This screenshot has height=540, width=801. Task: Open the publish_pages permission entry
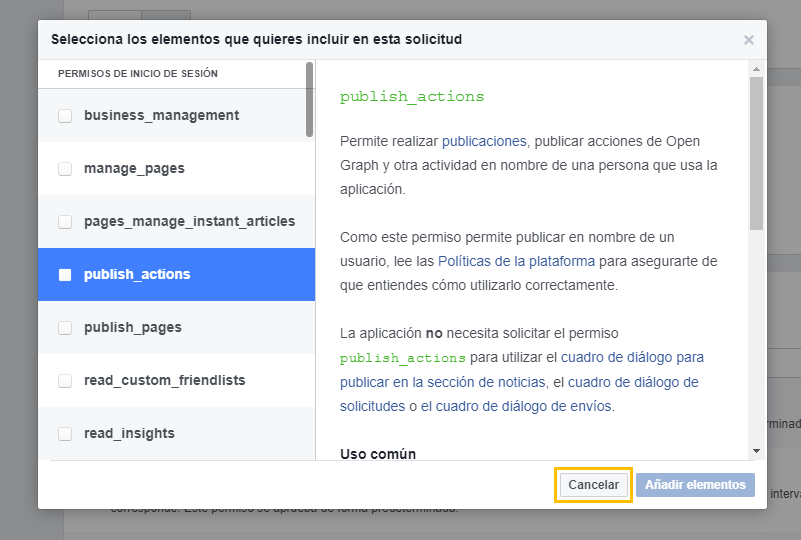pyautogui.click(x=132, y=328)
